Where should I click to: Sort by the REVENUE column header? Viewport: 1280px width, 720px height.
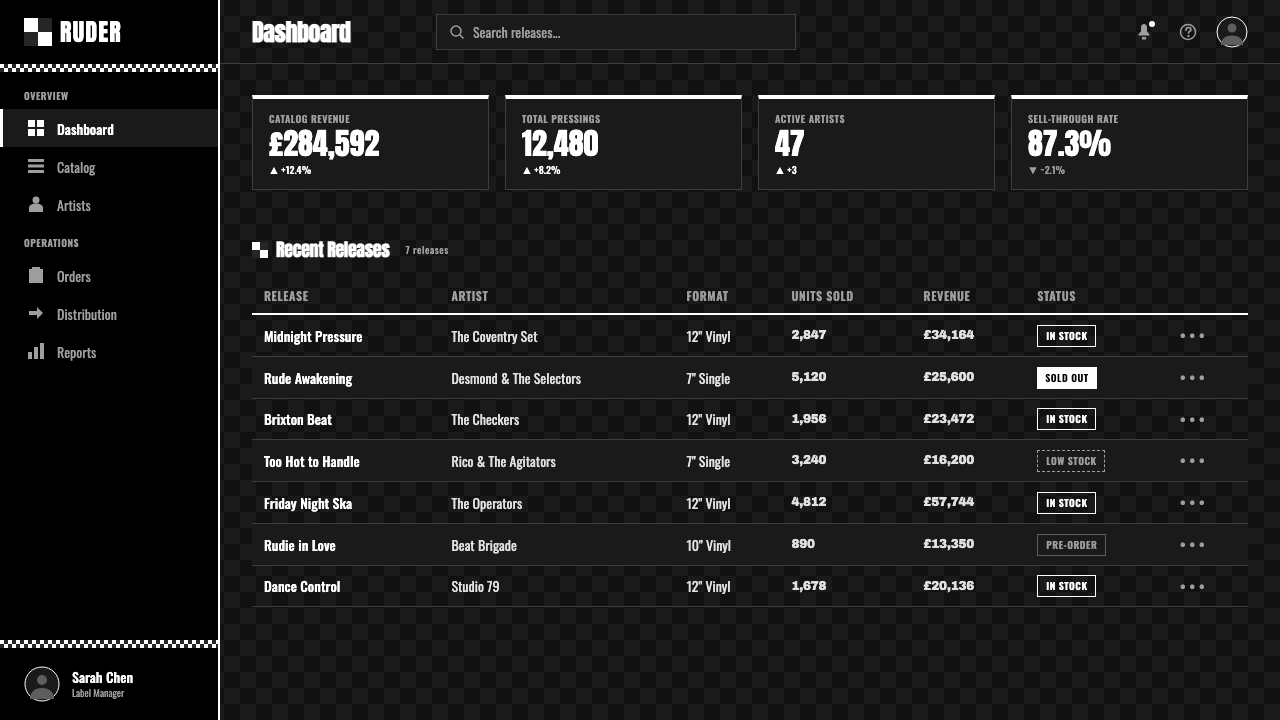point(947,296)
